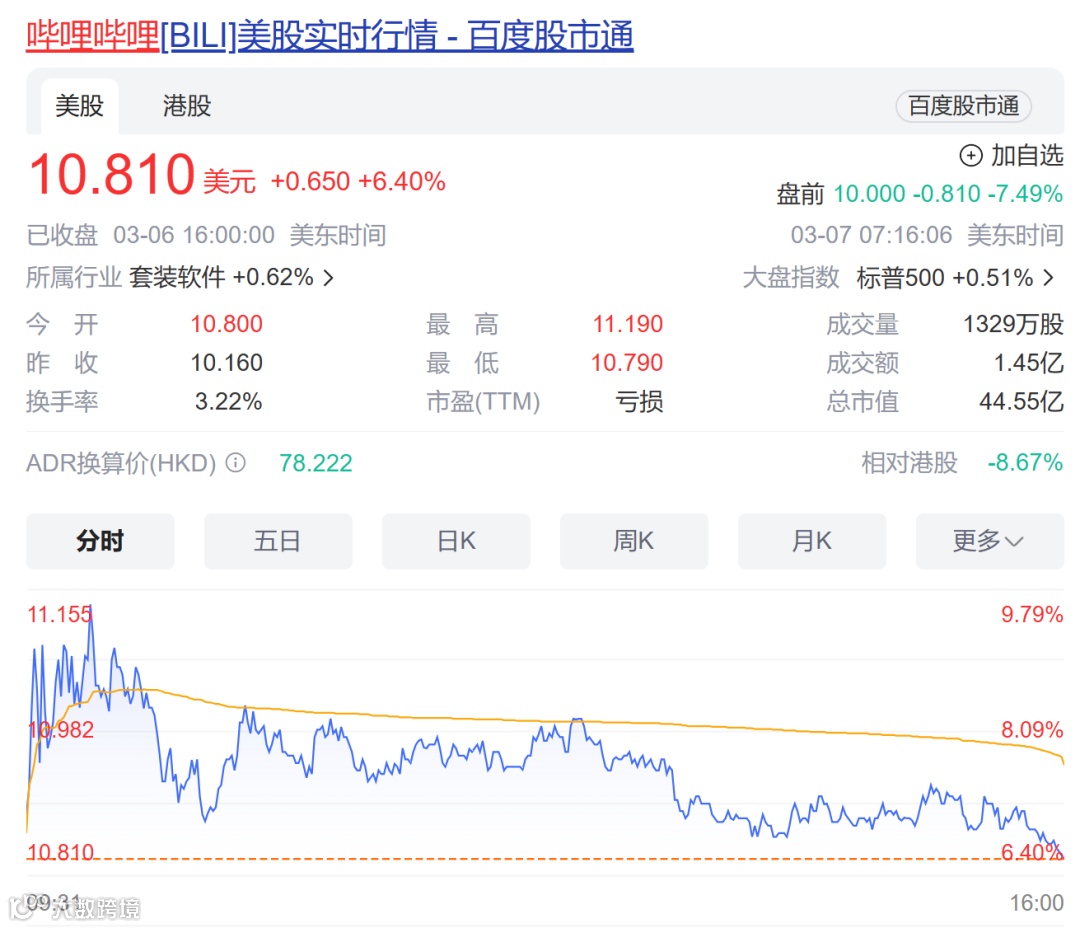
Task: Click the 换手率 value 3.22%
Action: click(x=229, y=401)
